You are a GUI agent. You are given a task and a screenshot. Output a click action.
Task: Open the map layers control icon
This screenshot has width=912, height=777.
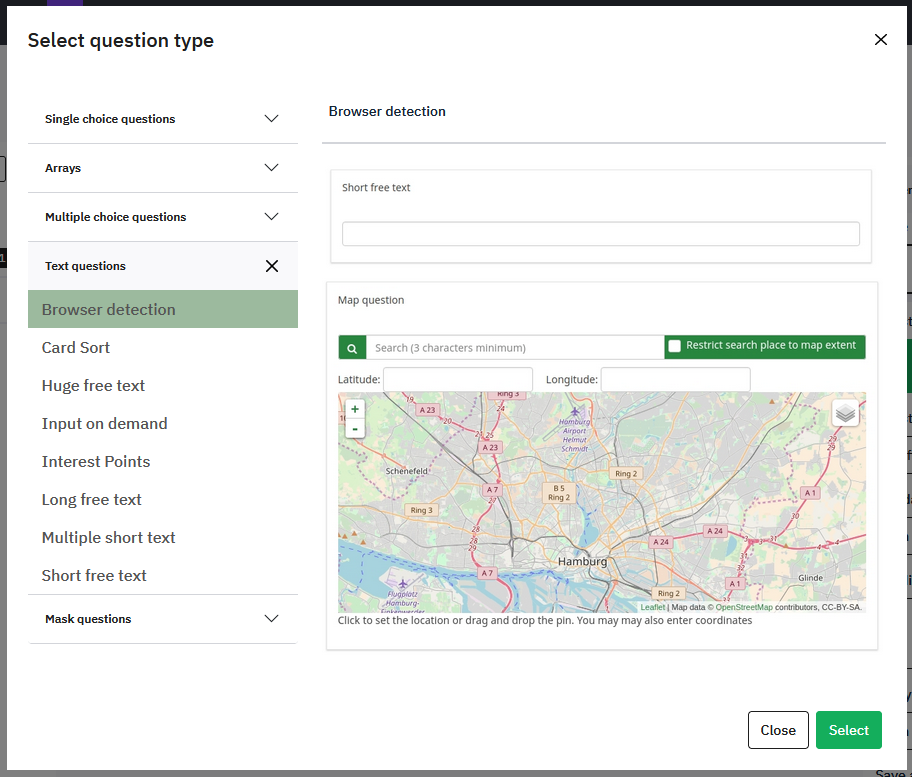click(x=845, y=413)
